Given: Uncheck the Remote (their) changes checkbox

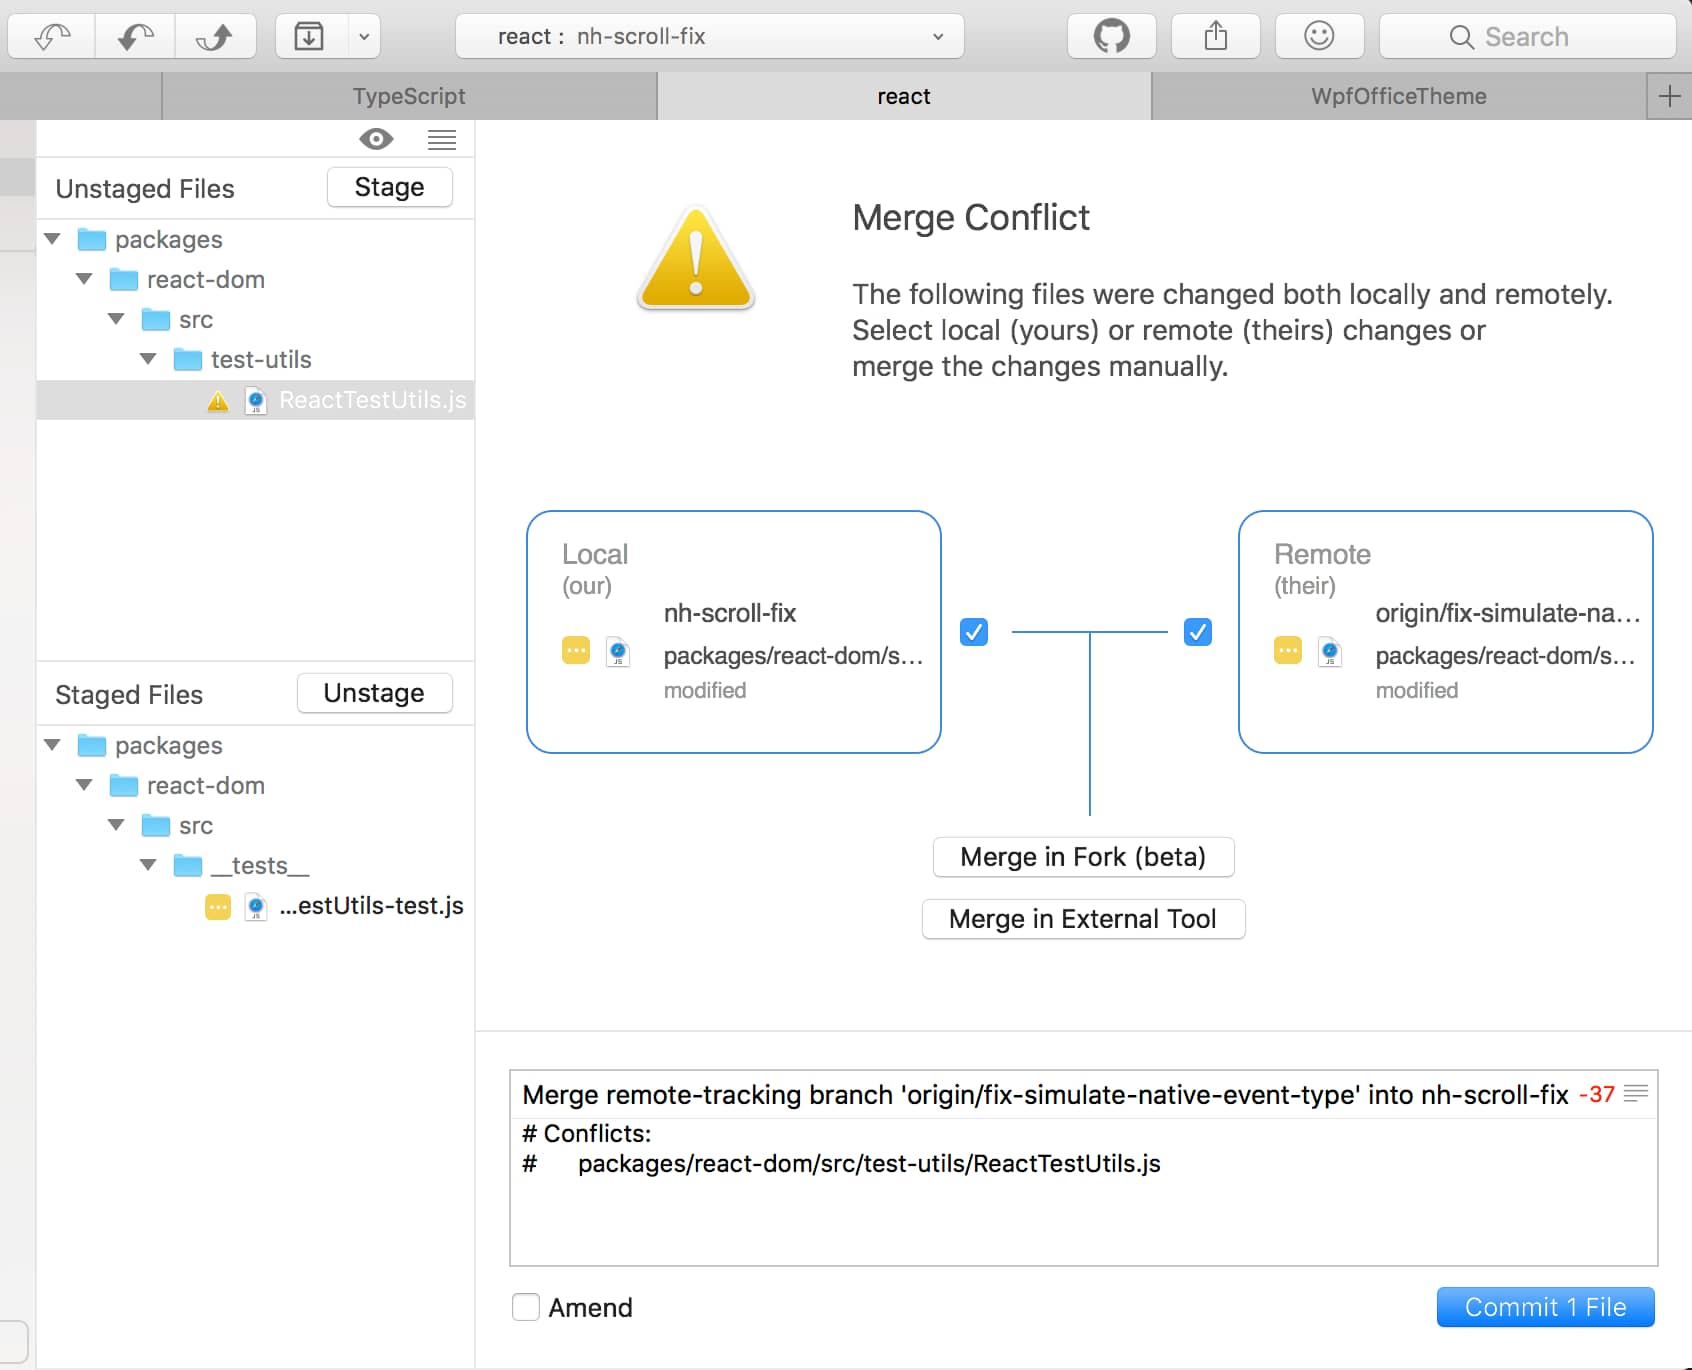Looking at the screenshot, I should pos(1198,632).
